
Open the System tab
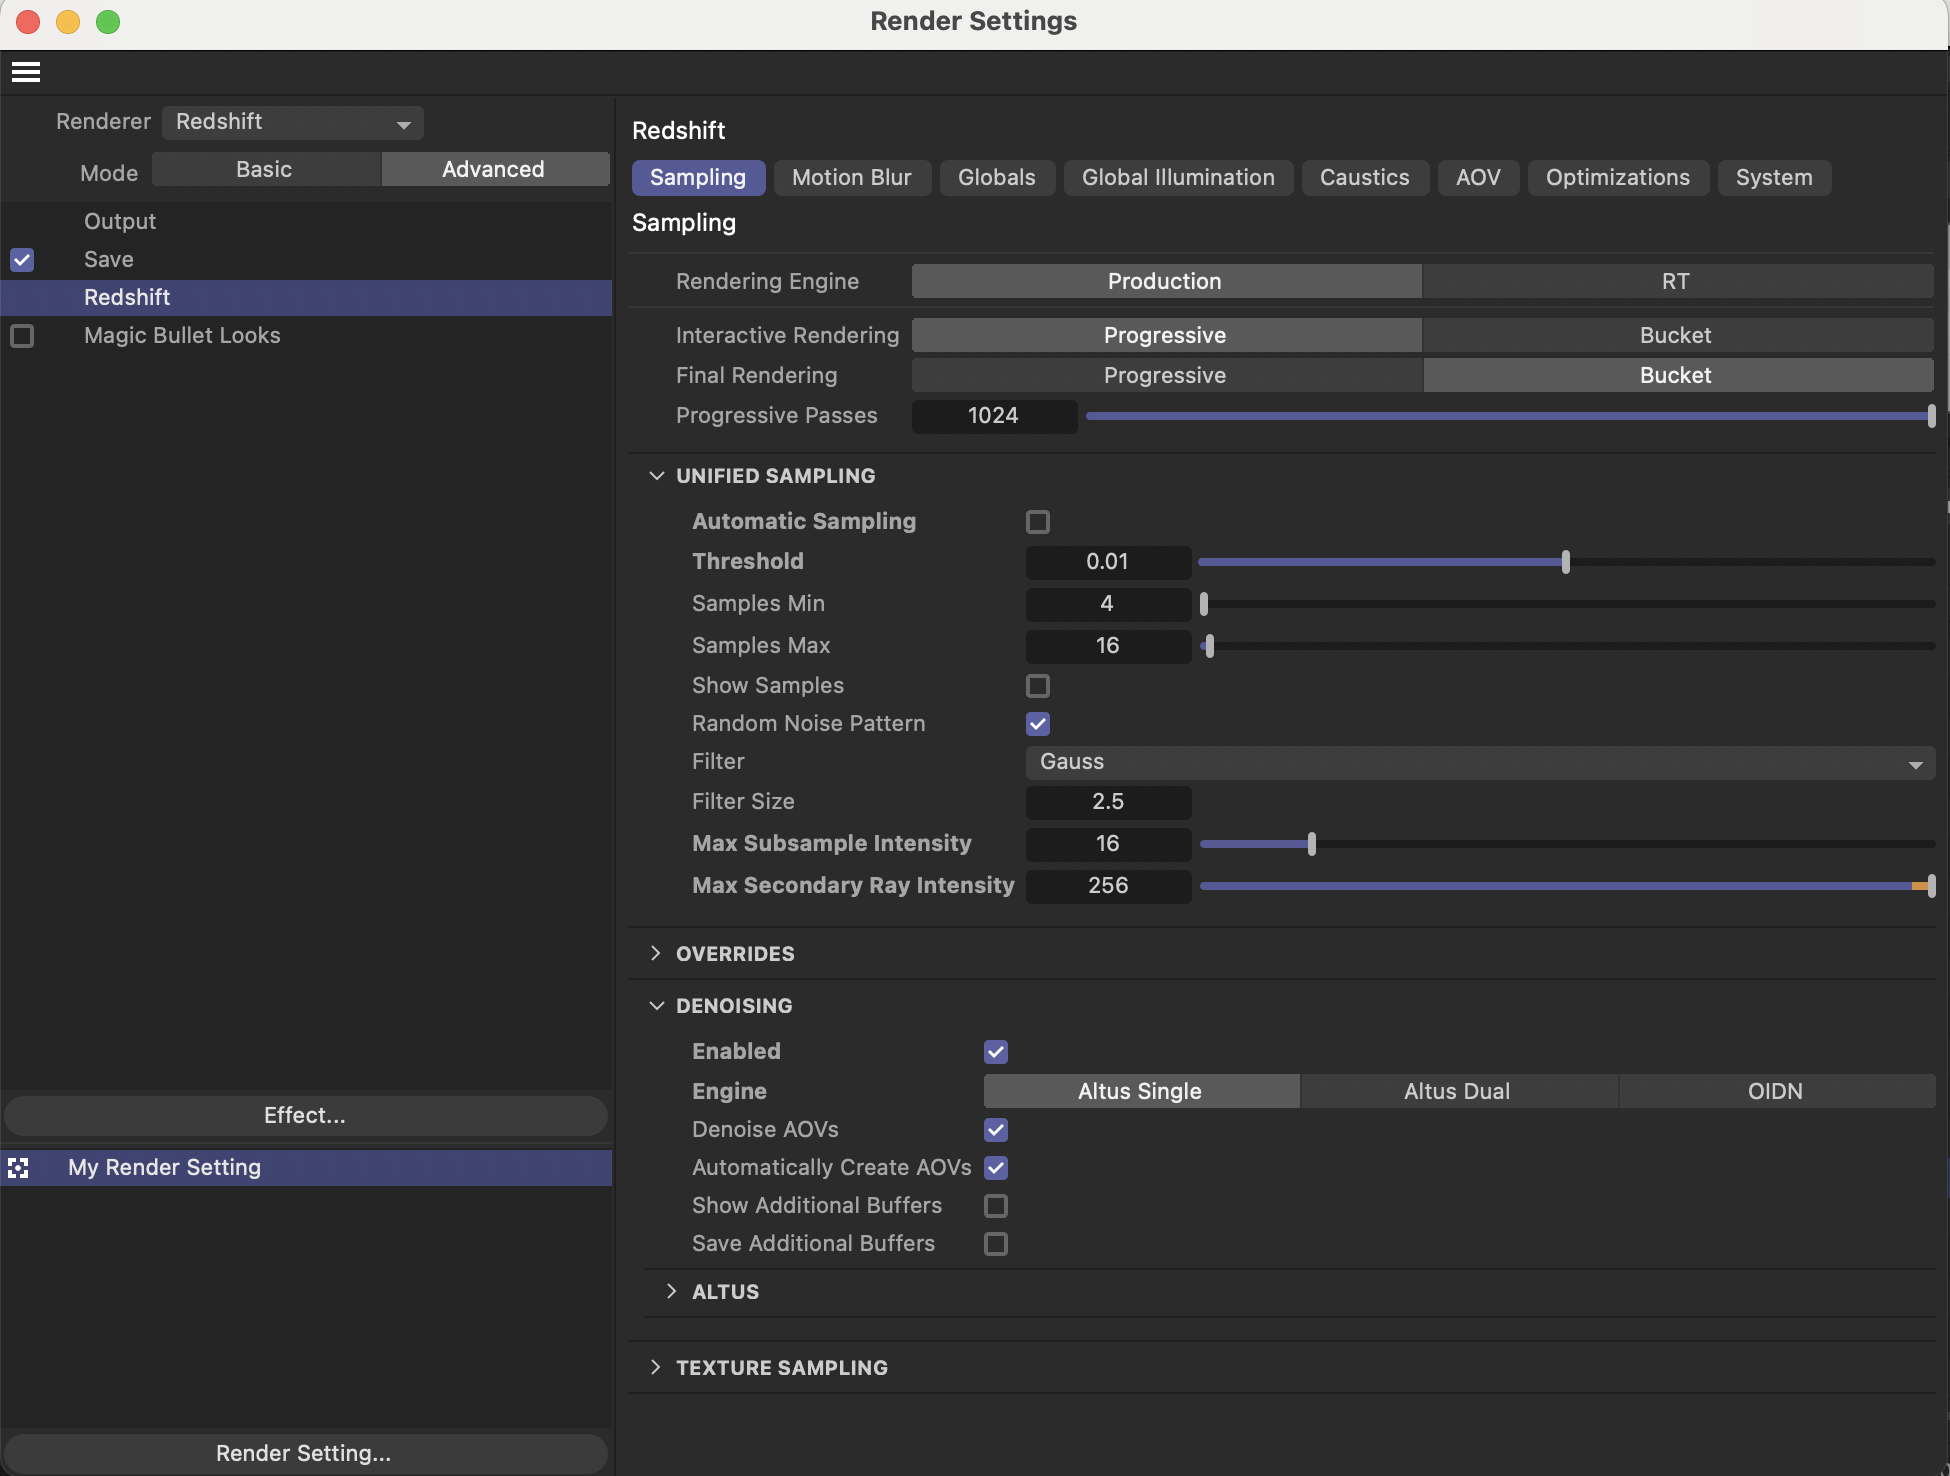tap(1774, 178)
